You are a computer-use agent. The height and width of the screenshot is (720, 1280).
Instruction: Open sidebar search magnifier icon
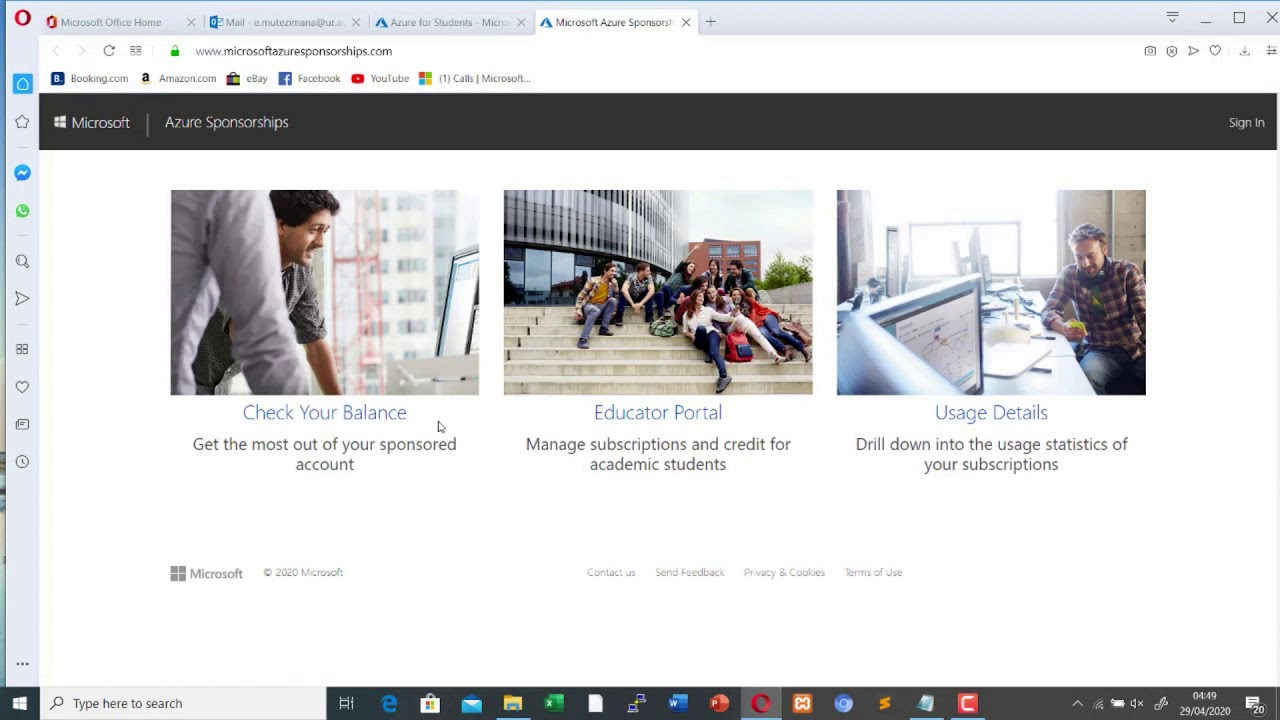(x=22, y=261)
